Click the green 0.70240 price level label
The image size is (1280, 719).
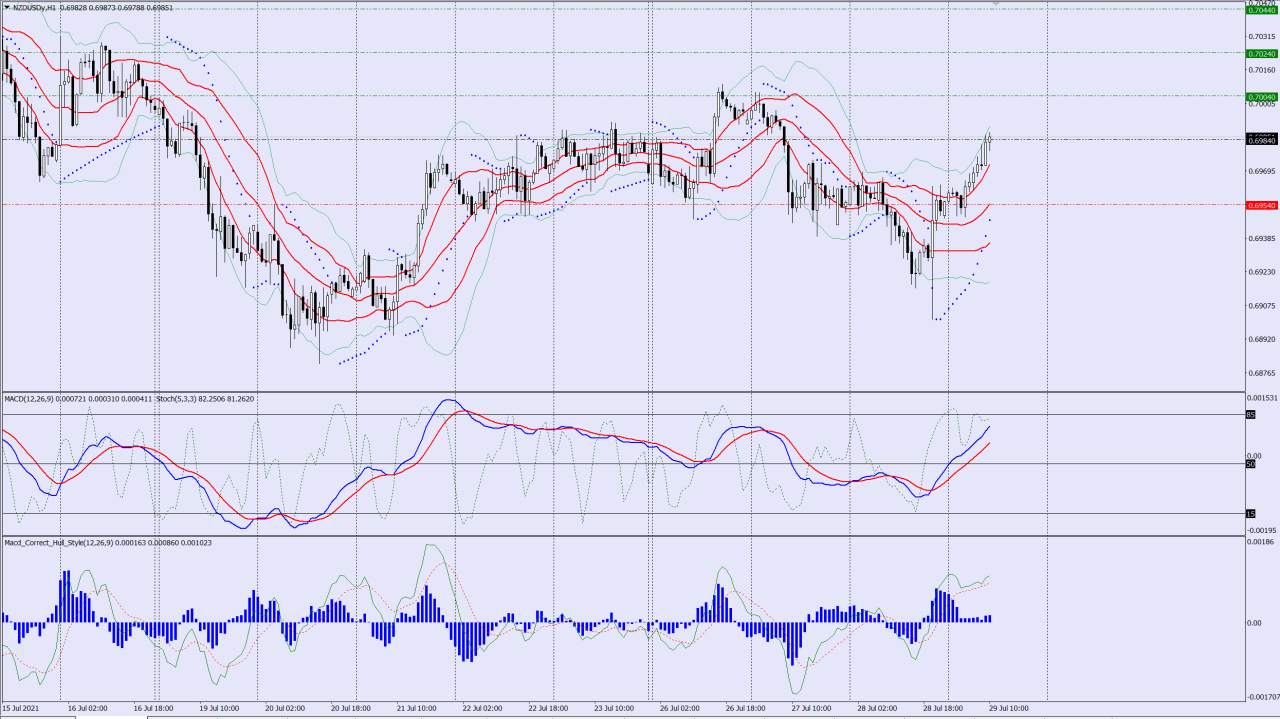(1262, 53)
